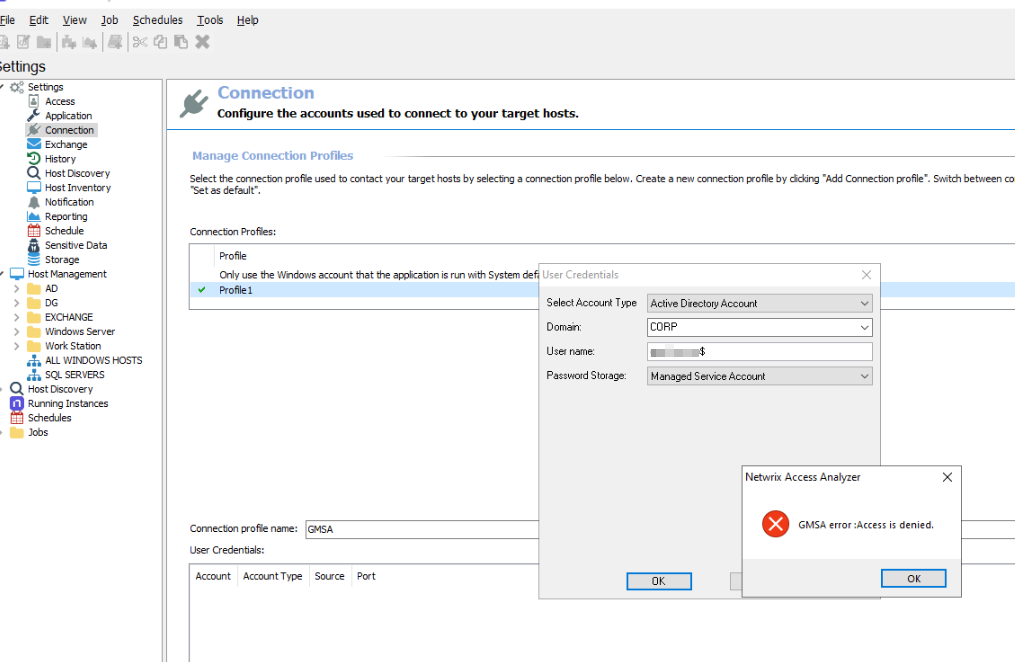Viewport: 1015px width, 662px height.
Task: Click the ALL WINDOWS HOSTS network icon
Action: (x=34, y=360)
